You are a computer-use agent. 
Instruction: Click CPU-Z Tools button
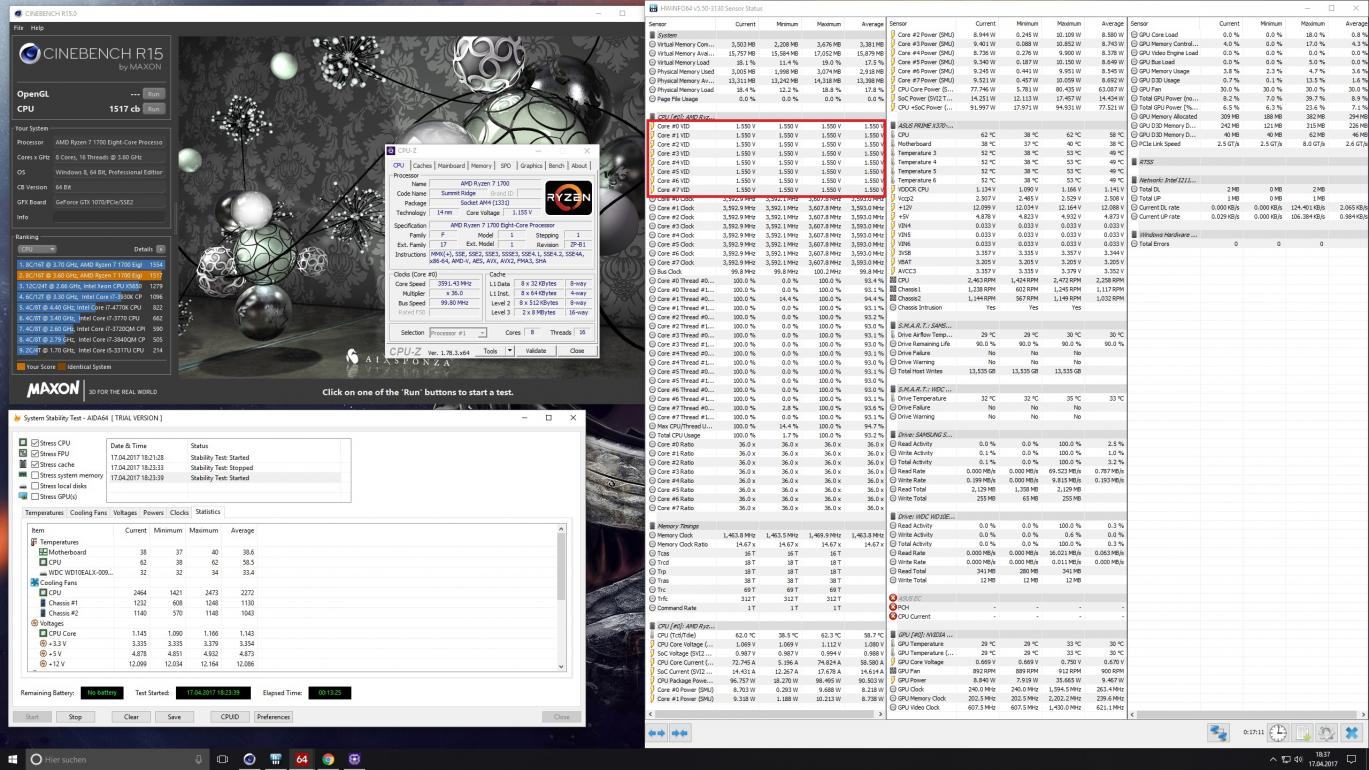coord(490,351)
